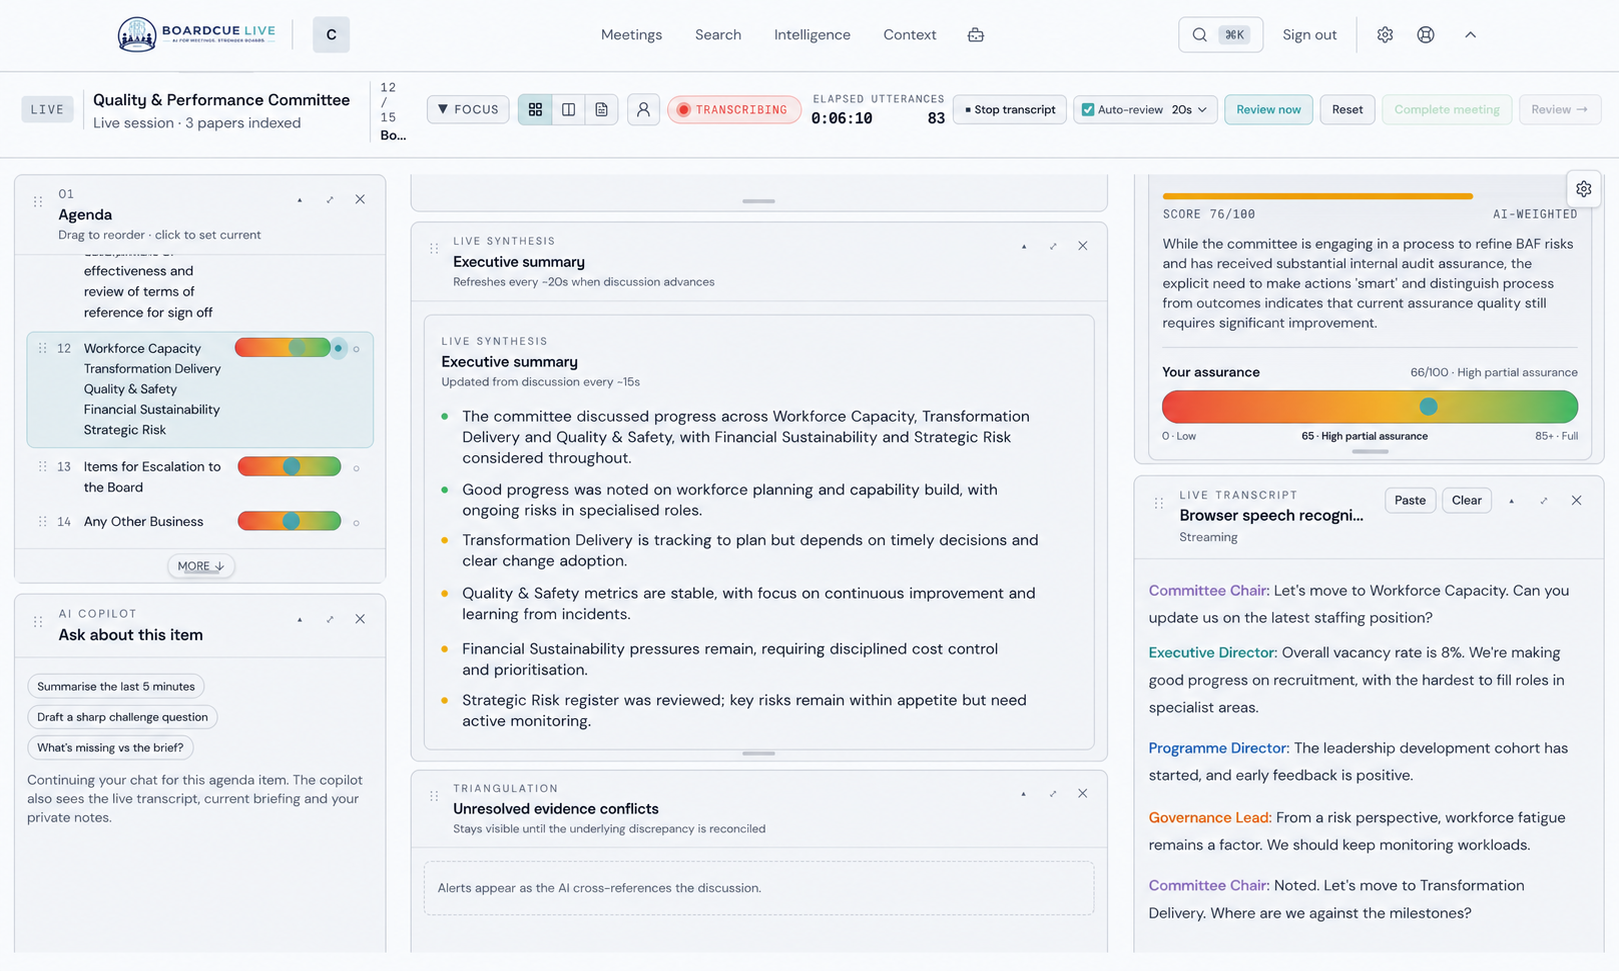Click the C workspace avatar button

[331, 35]
